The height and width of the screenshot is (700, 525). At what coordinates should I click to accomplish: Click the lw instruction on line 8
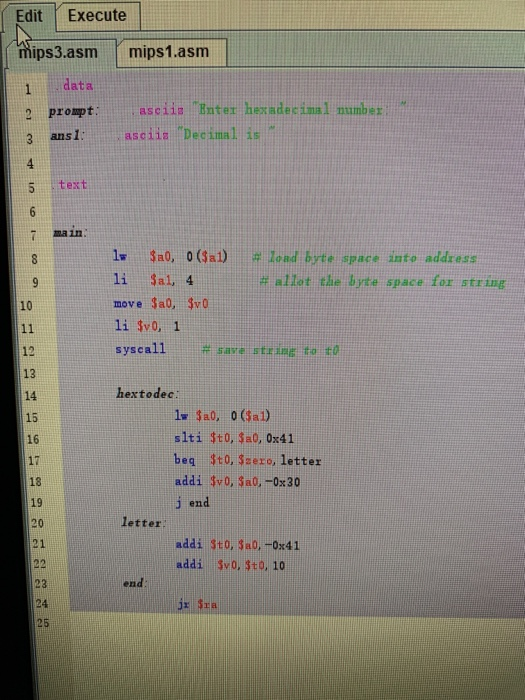[170, 256]
